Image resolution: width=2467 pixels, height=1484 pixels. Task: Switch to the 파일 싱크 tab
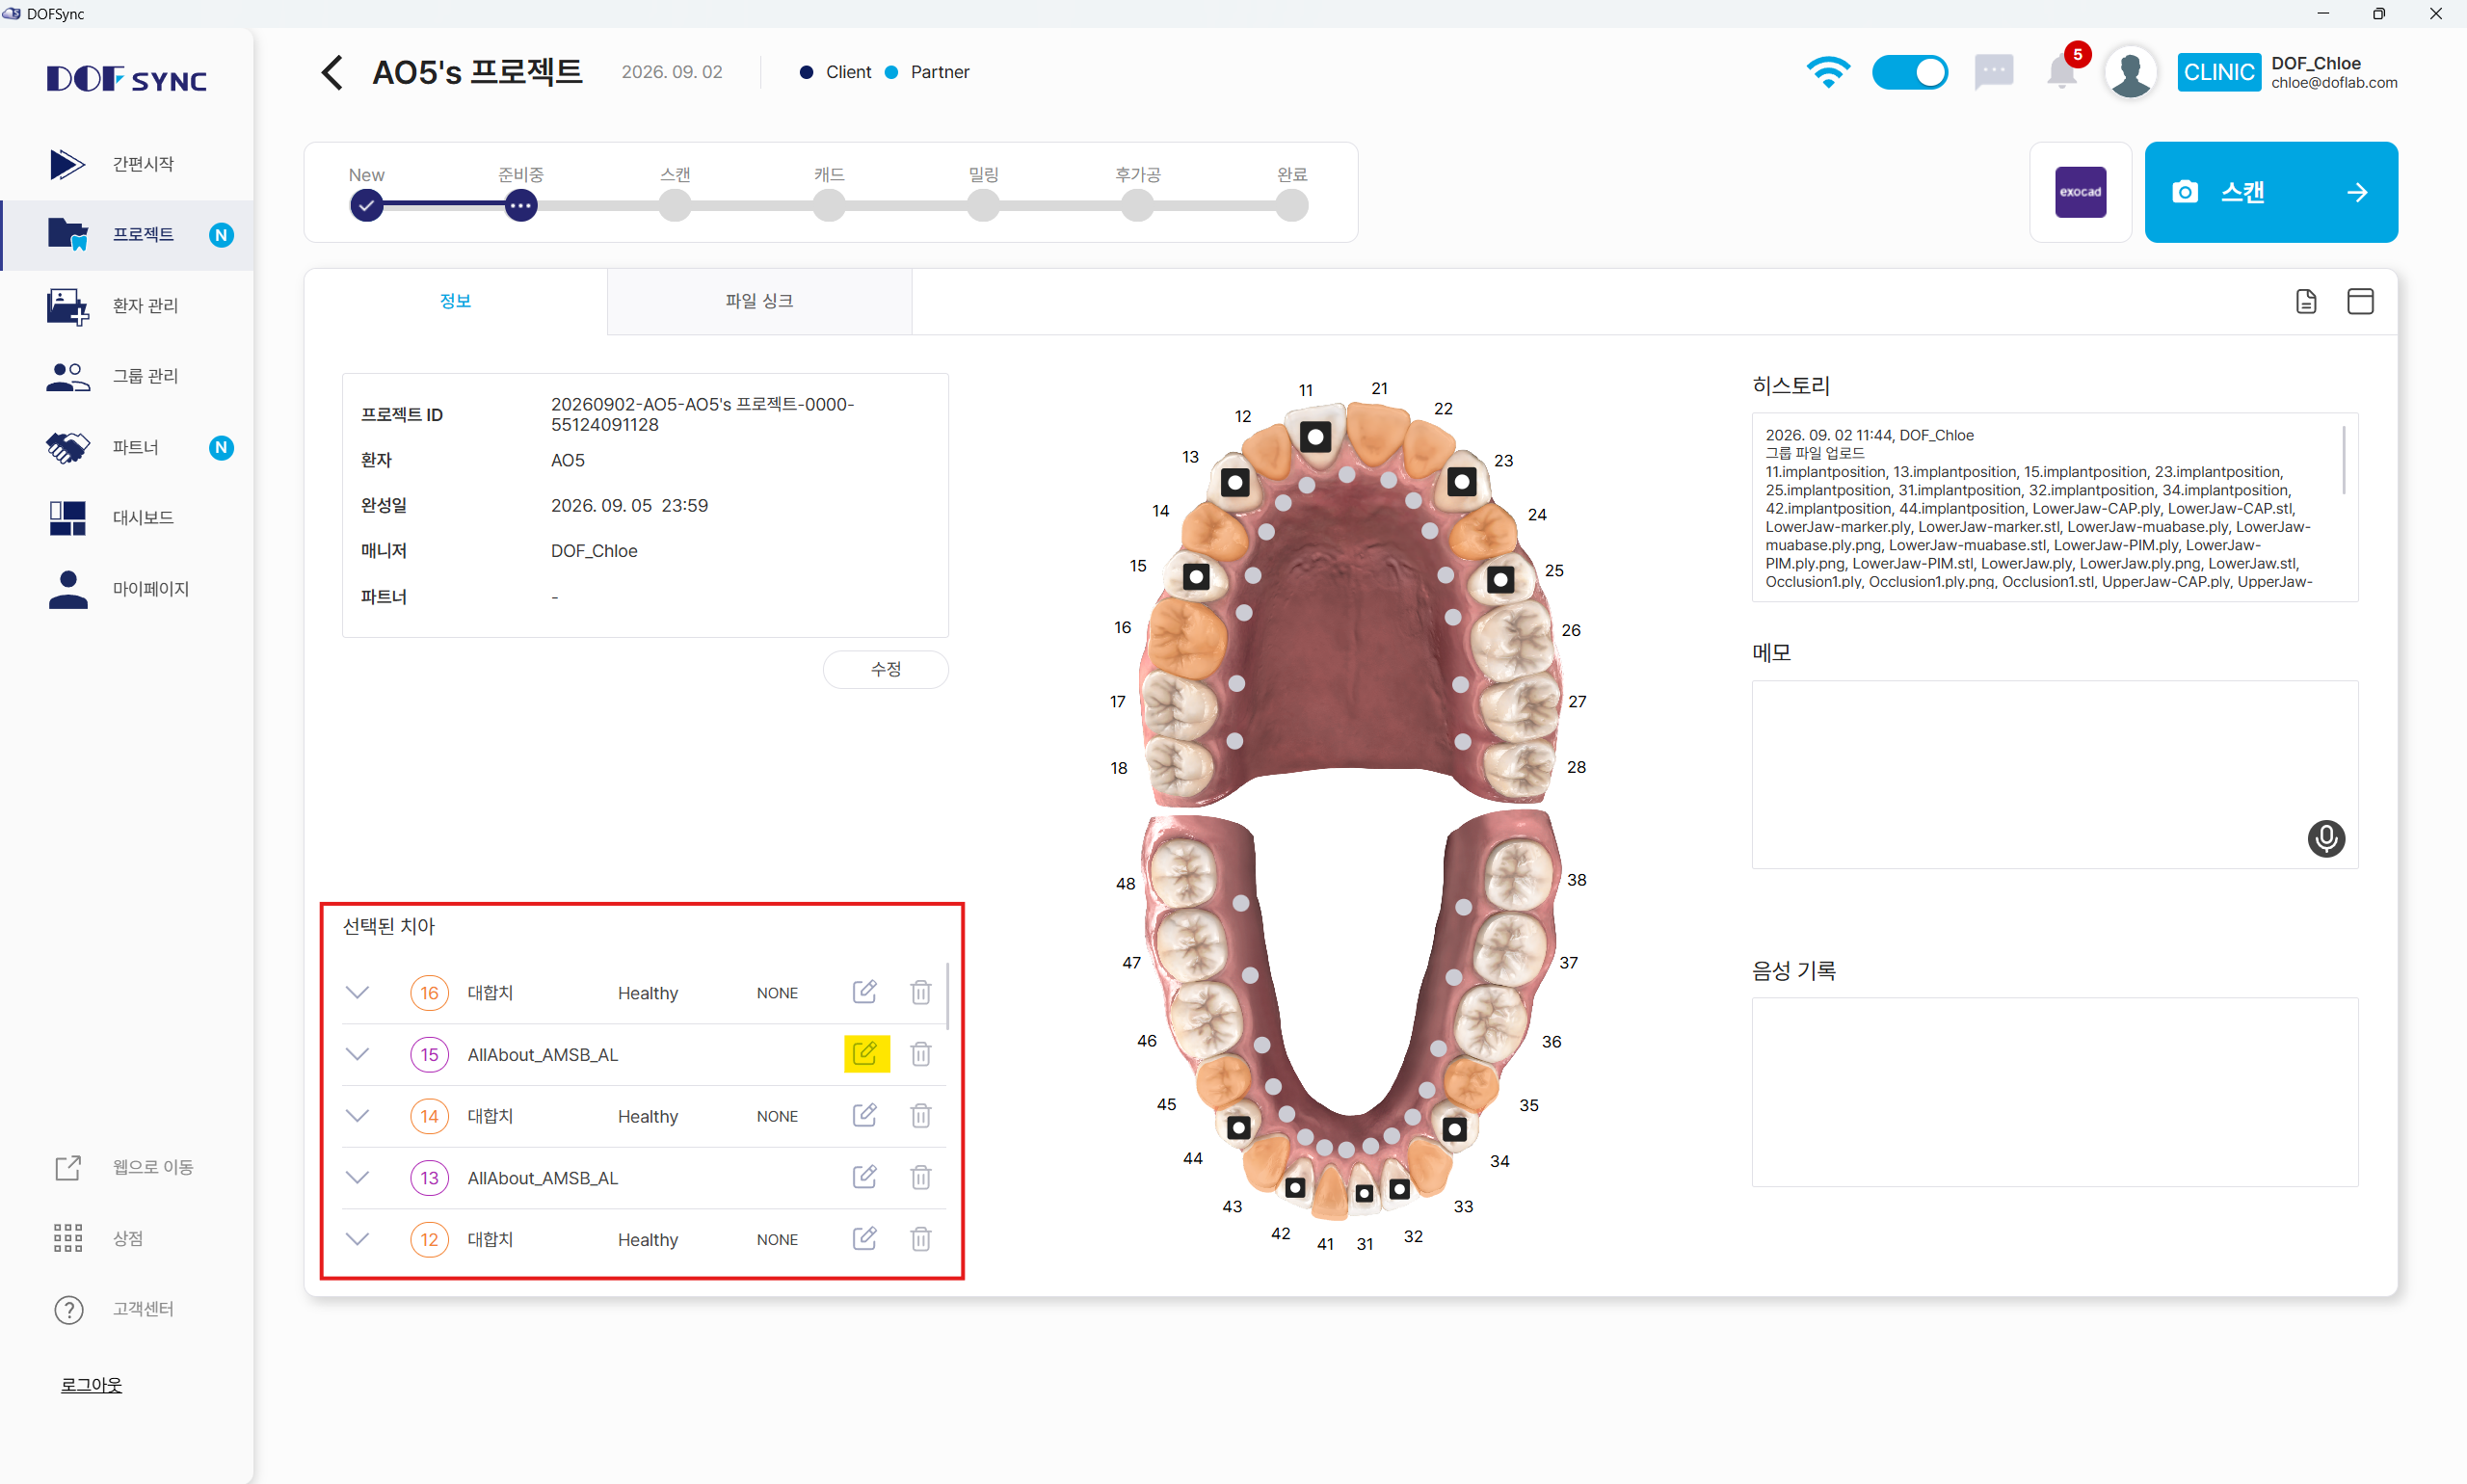point(759,301)
